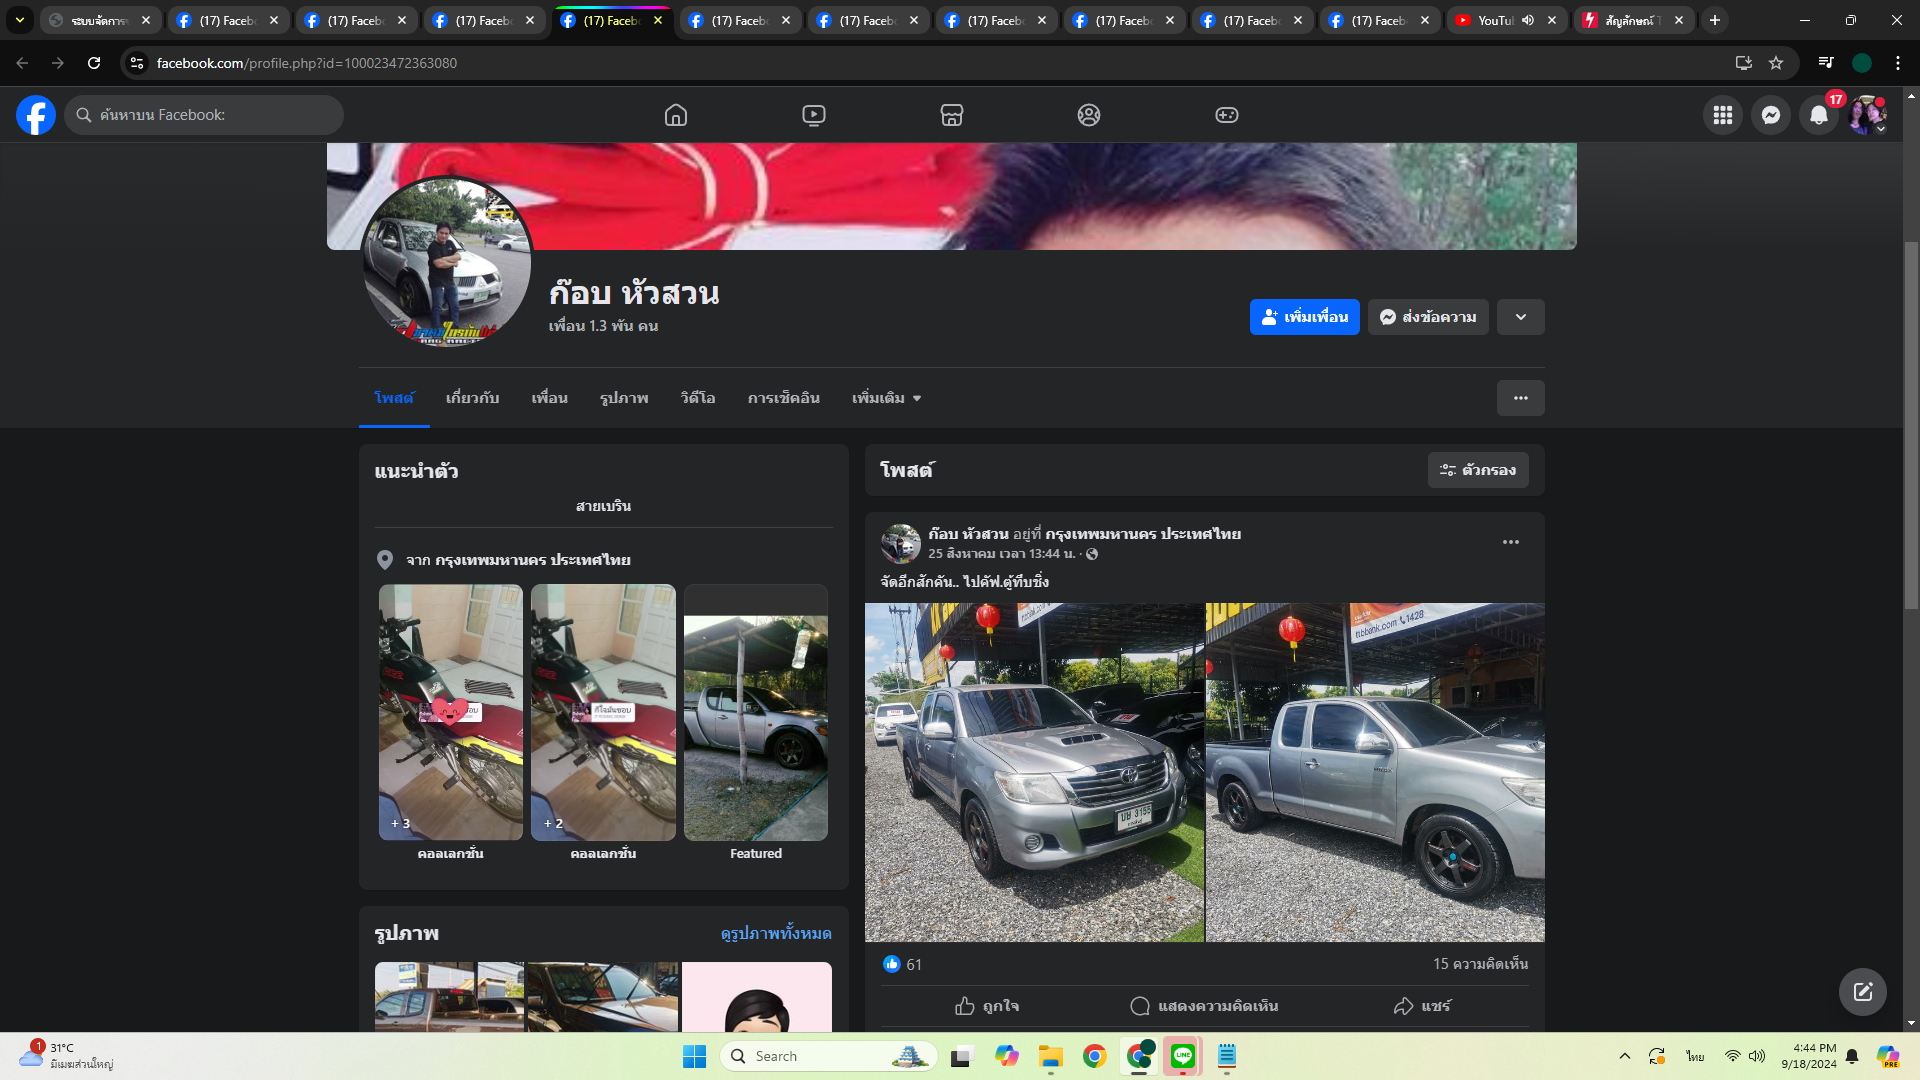Open chevron dropdown beside ส่งข้อความ
Screen dimensions: 1920x1080
(1520, 317)
